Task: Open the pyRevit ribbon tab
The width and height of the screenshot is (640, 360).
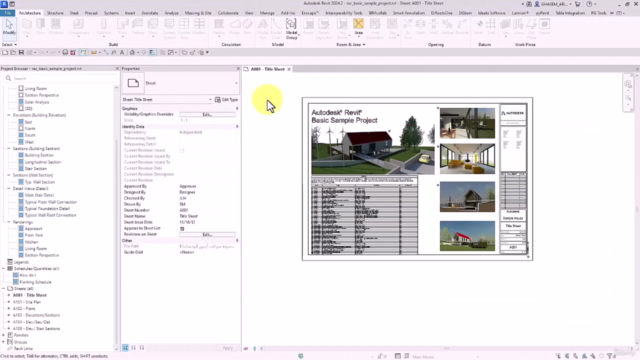Action: (542, 13)
